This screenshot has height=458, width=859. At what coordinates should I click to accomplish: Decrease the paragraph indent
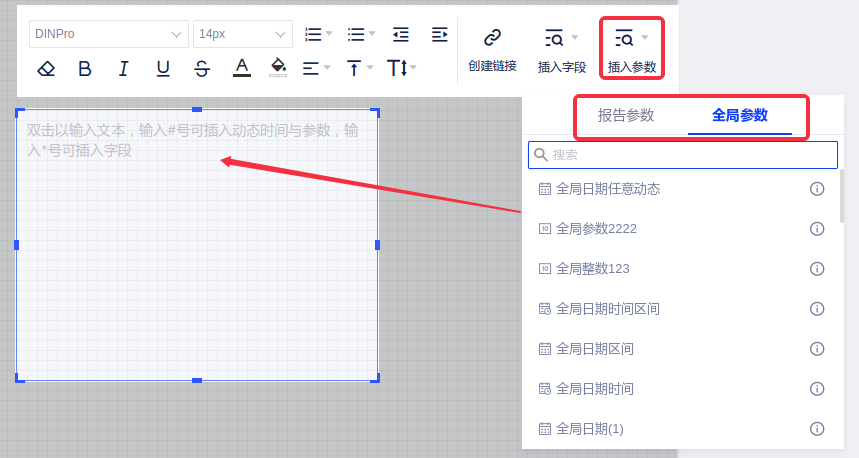401,34
